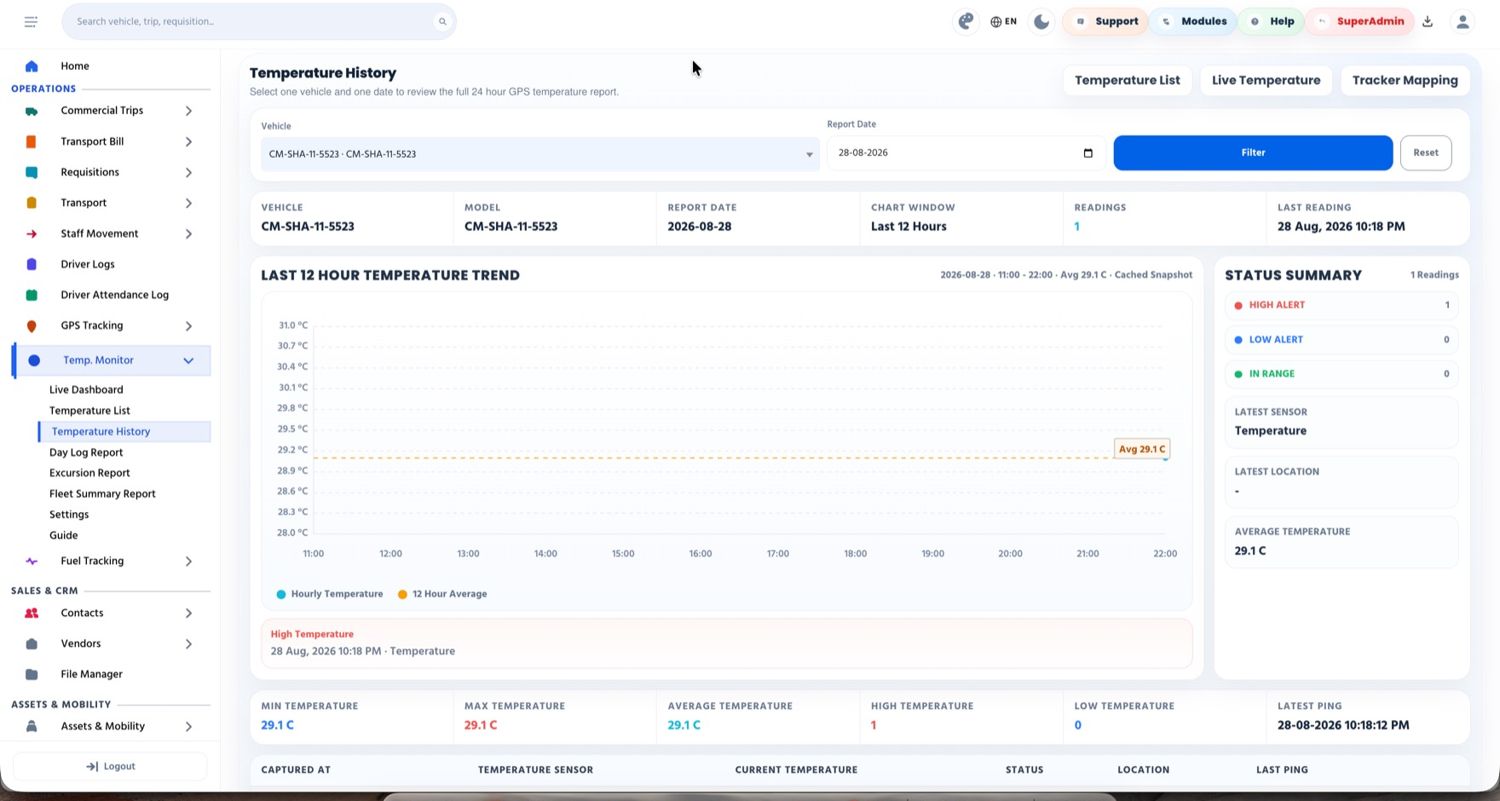Viewport: 1500px width, 801px height.
Task: Open Live Dashboard submenu item
Action: 86,390
